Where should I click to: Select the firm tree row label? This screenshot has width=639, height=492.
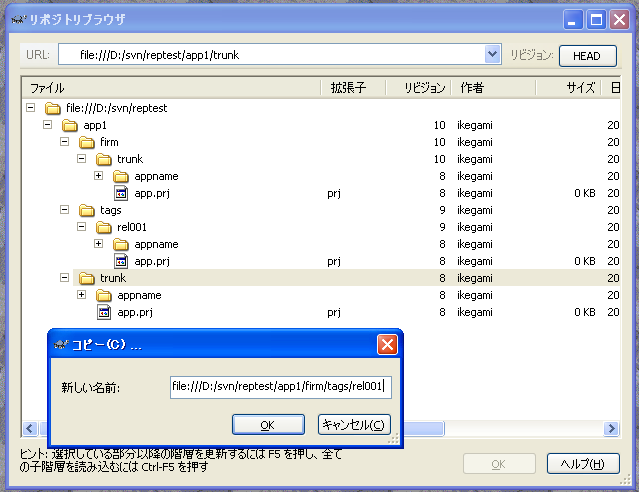[x=109, y=142]
